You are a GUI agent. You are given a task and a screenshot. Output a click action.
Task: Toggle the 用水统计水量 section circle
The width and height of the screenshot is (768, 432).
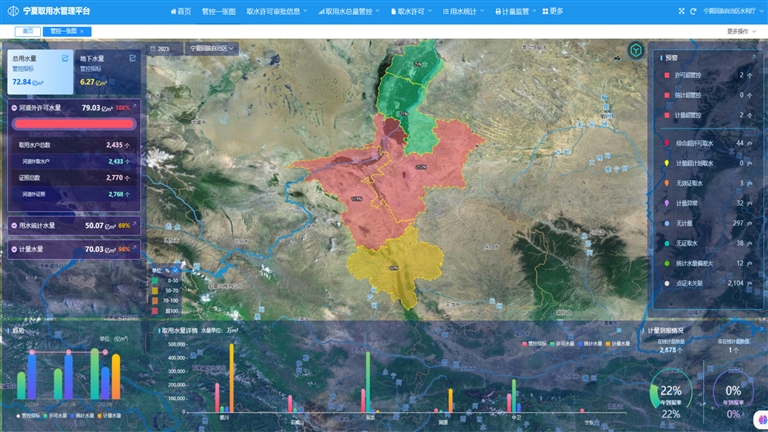pyautogui.click(x=13, y=226)
